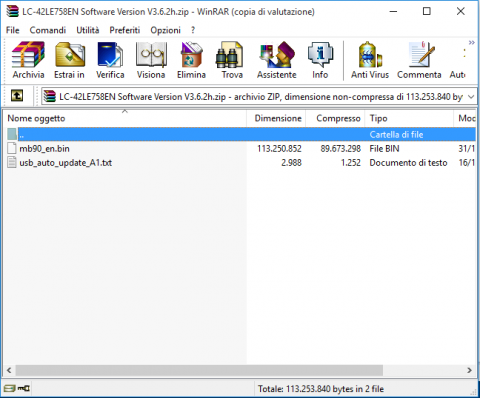Maximize the WinRAR window
The image size is (480, 398).
tap(427, 11)
